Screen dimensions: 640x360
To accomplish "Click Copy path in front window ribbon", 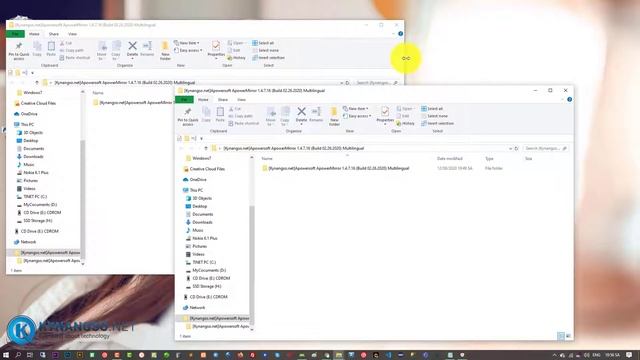I will pyautogui.click(x=241, y=116).
